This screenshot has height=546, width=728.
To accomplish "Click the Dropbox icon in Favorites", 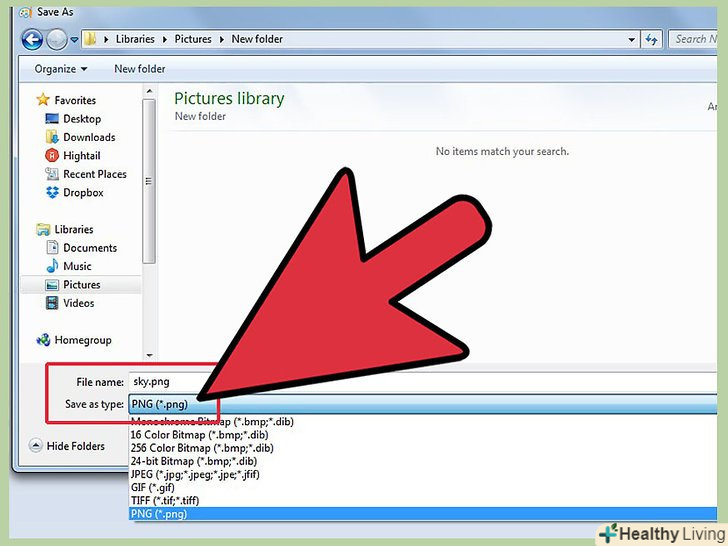I will pyautogui.click(x=52, y=192).
